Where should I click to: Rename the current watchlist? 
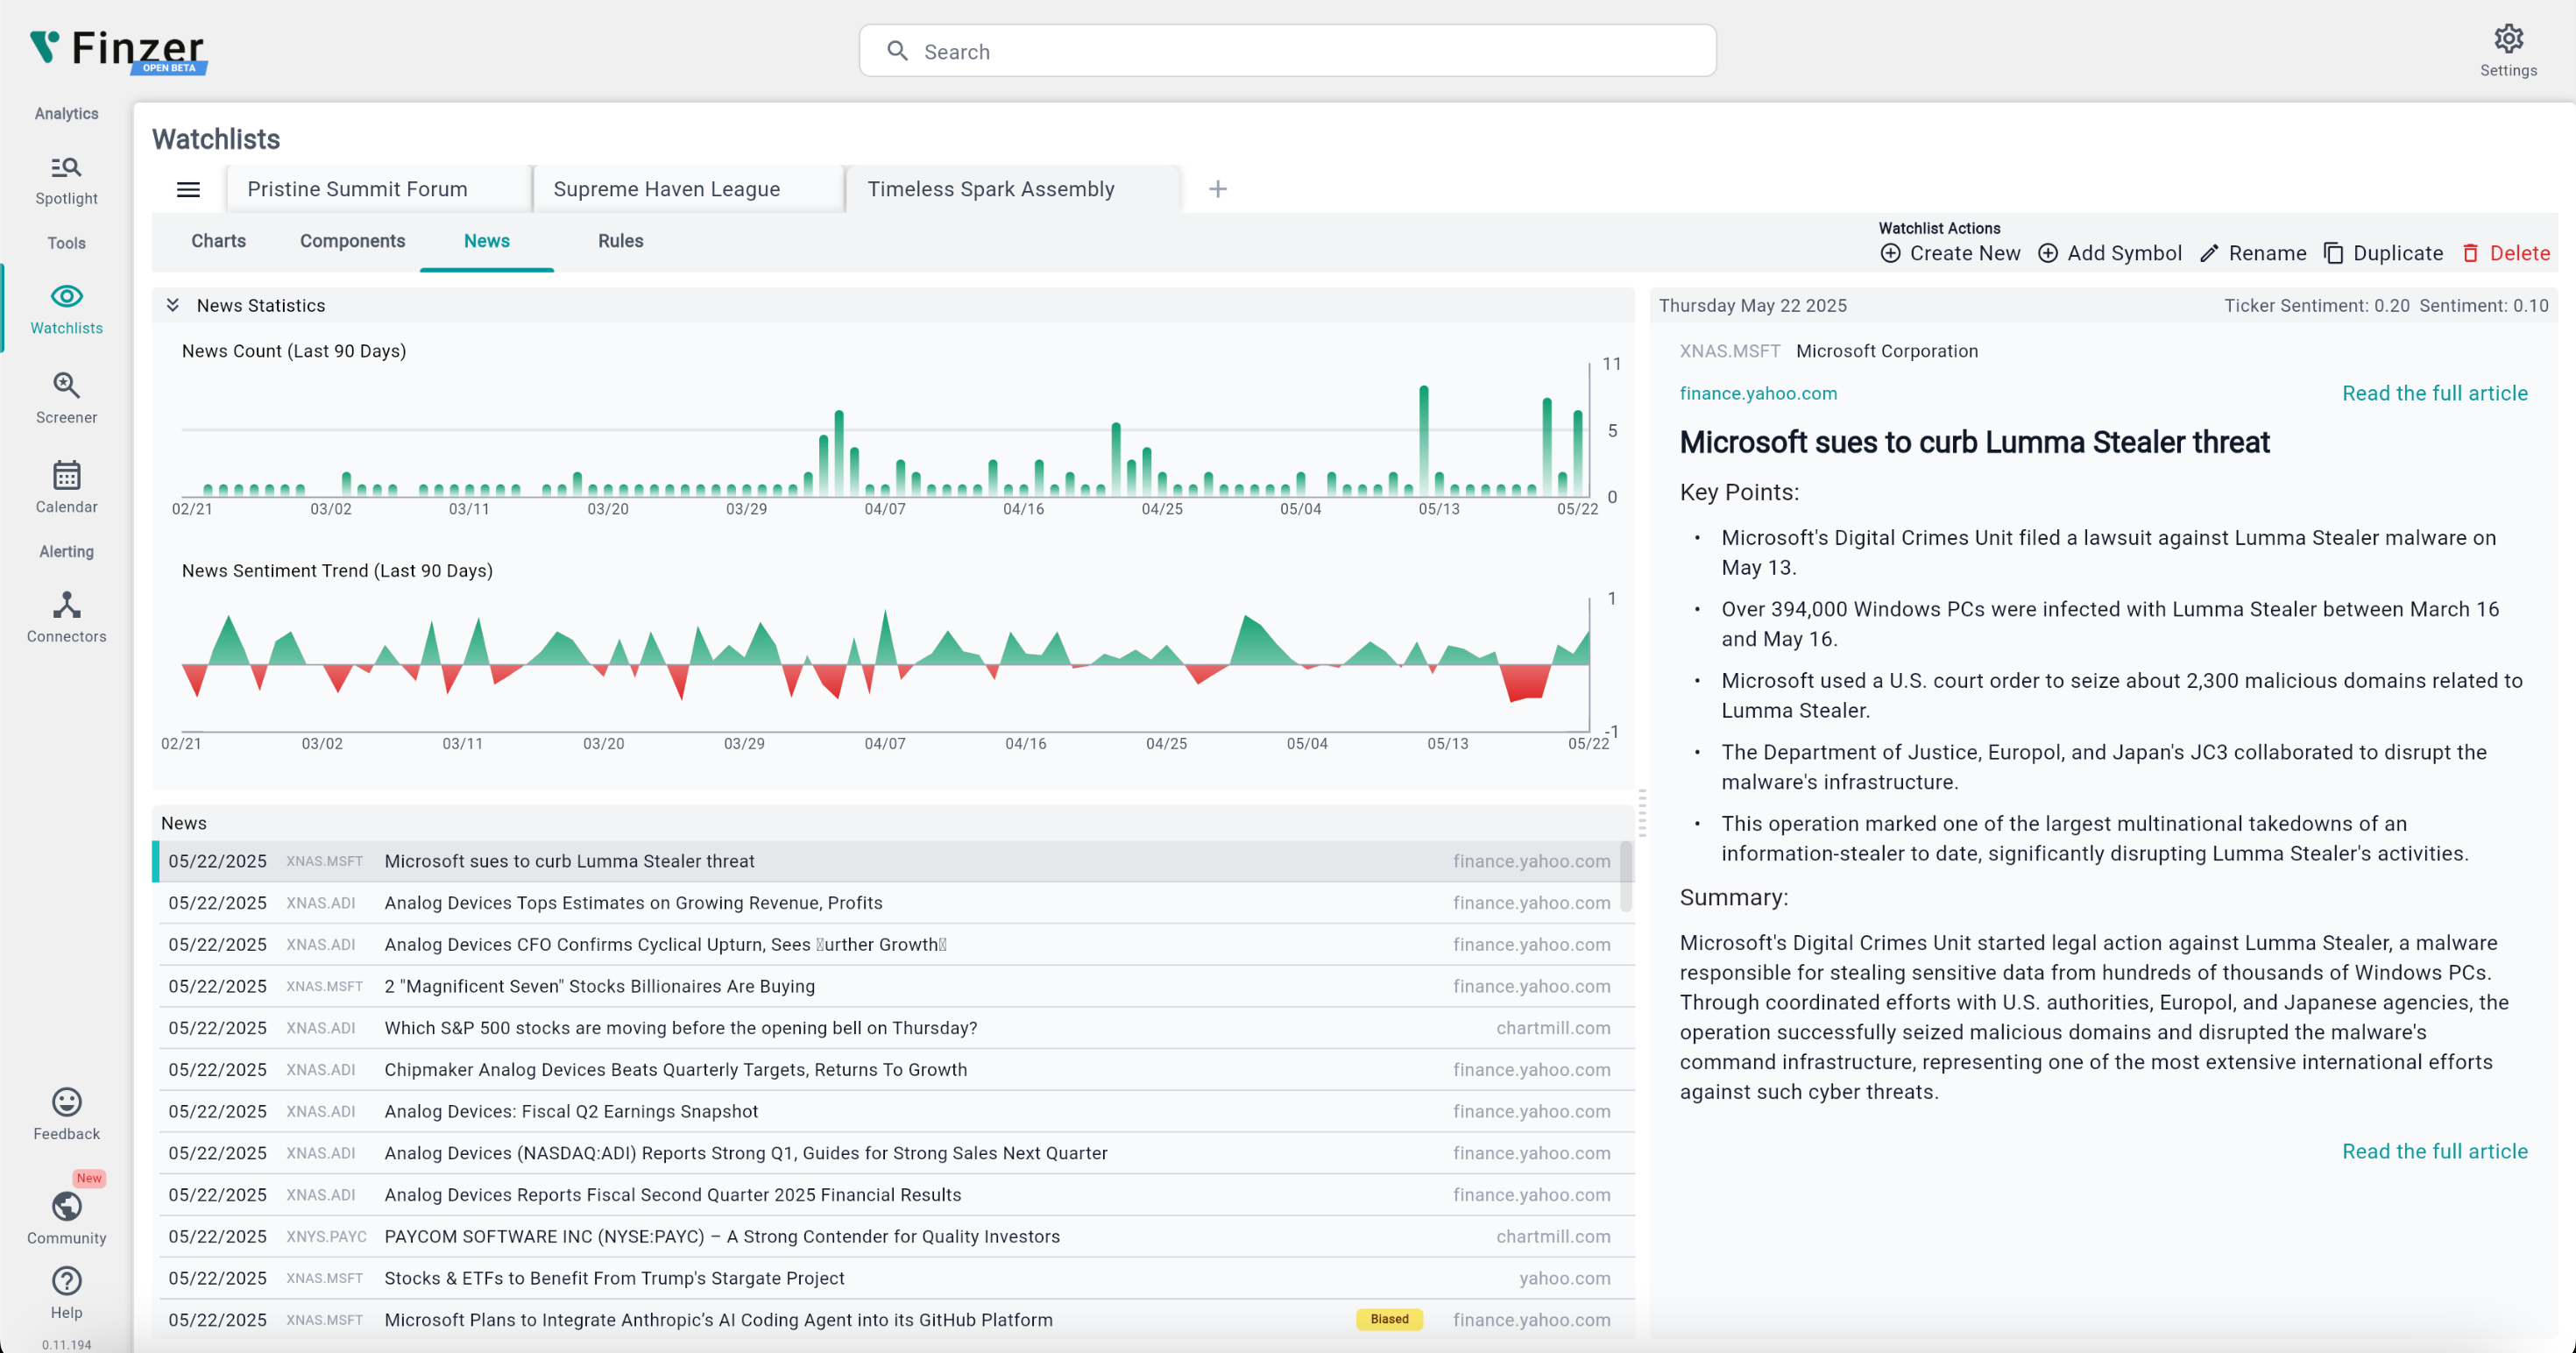(2253, 253)
